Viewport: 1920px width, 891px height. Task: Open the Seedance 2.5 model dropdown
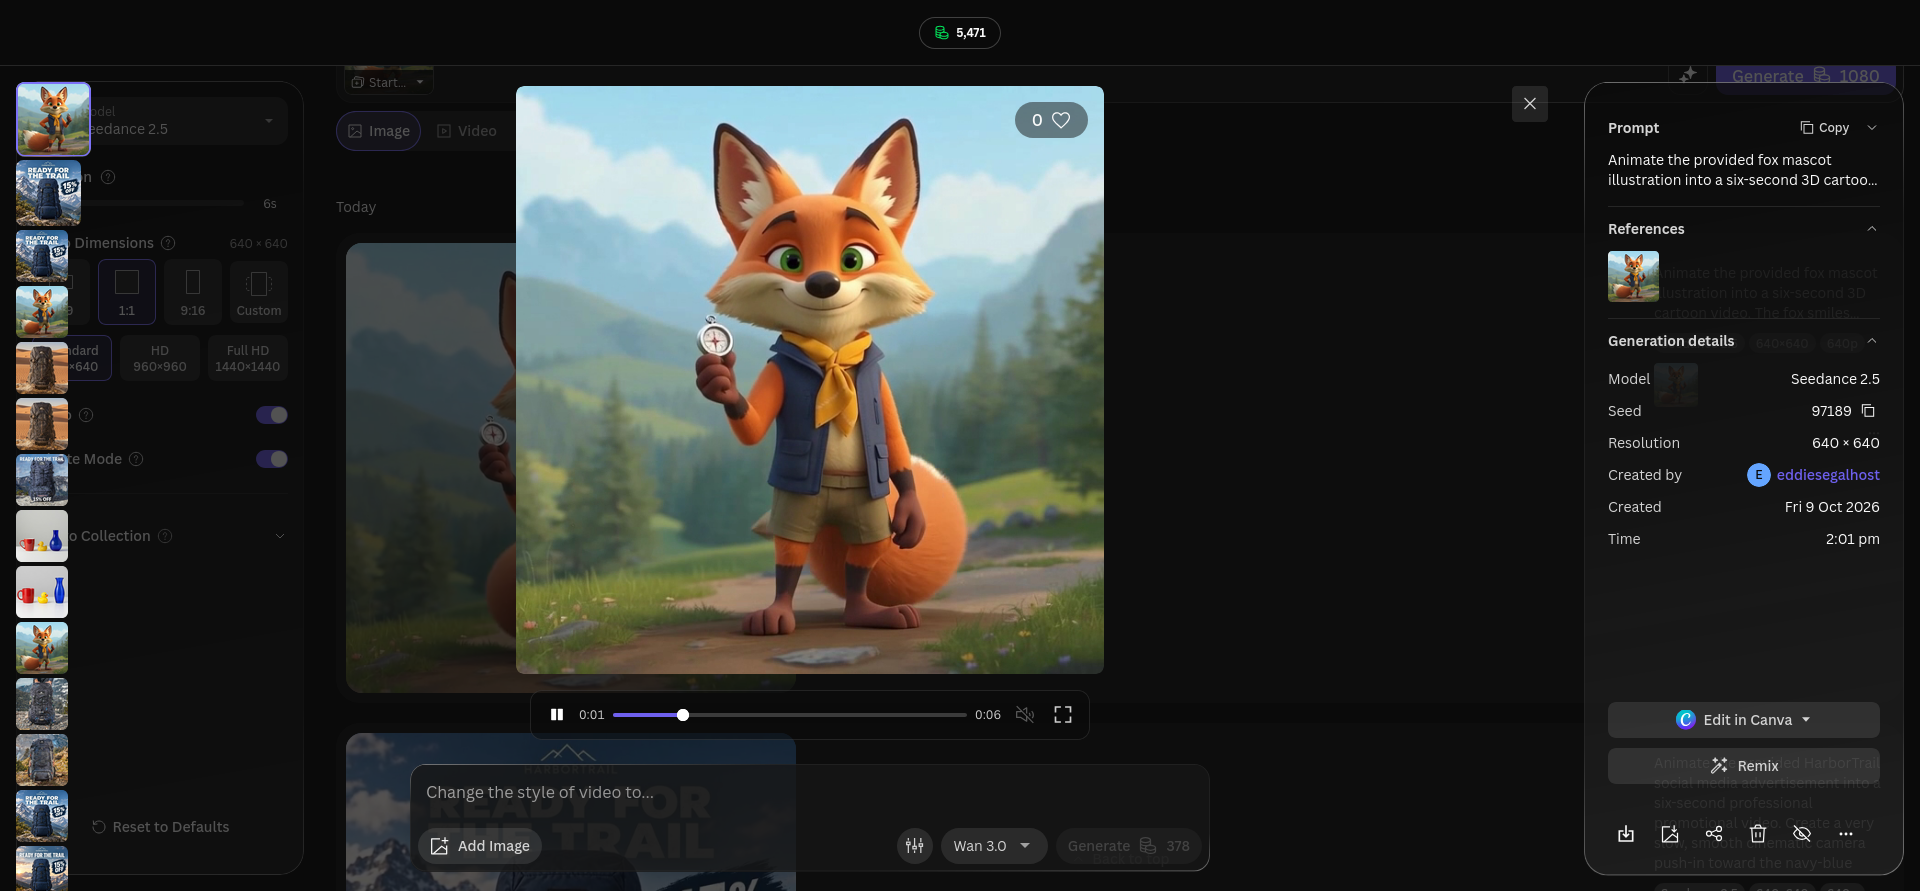[x=180, y=121]
